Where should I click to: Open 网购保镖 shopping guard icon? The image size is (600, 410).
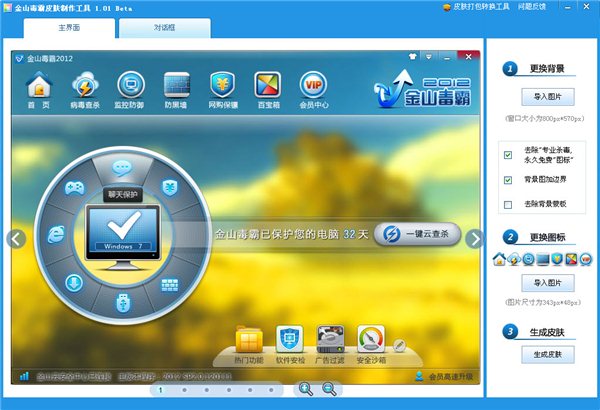pos(222,85)
